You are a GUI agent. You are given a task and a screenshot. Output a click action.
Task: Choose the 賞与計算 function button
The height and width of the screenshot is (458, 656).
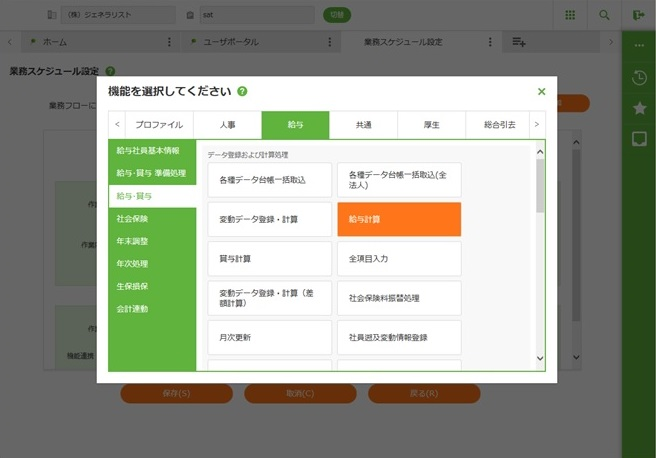pyautogui.click(x=269, y=258)
